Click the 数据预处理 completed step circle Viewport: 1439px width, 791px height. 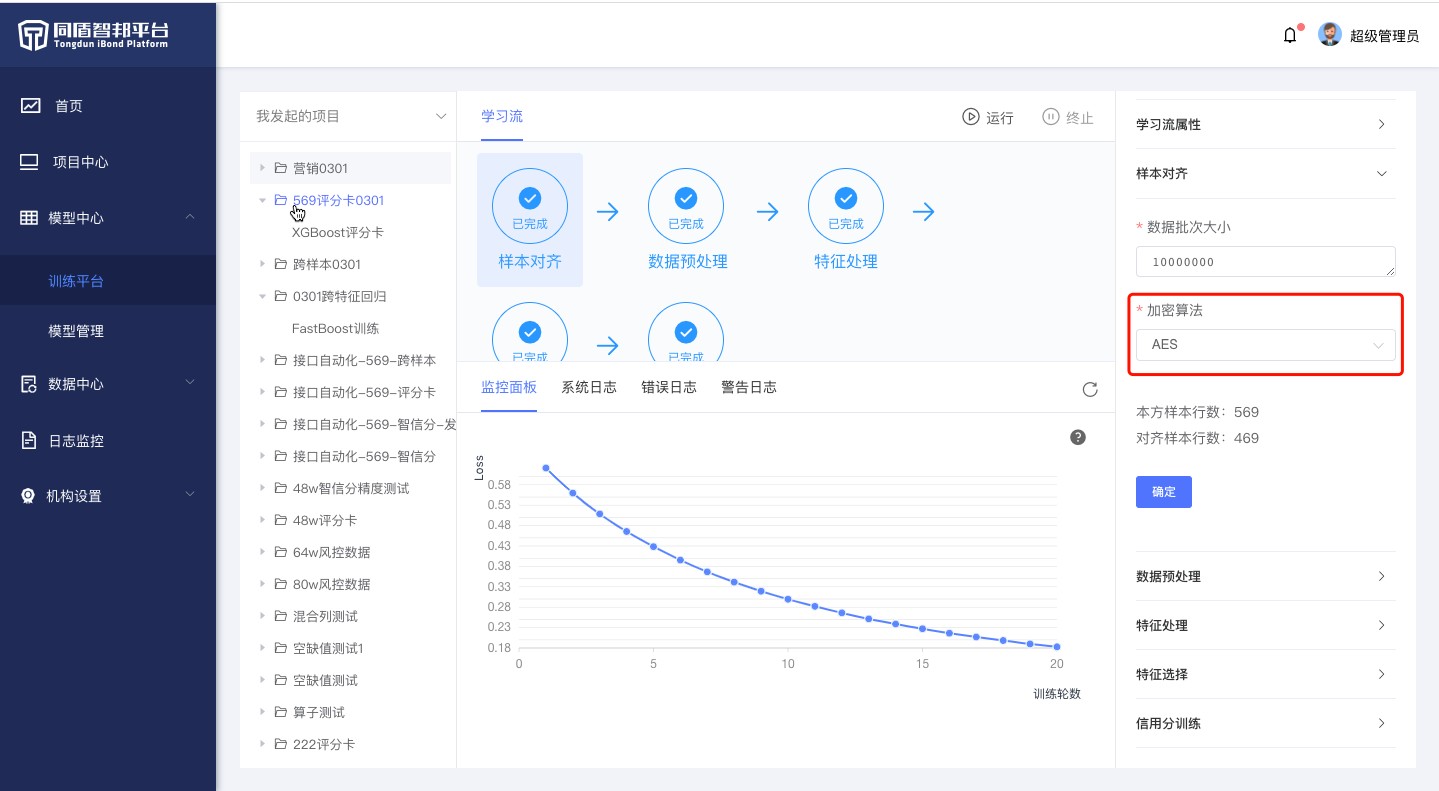tap(686, 207)
